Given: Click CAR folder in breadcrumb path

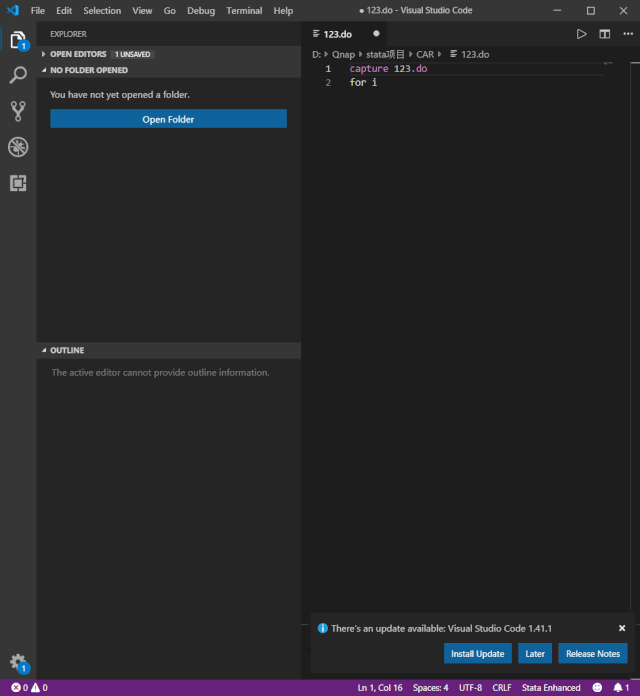Looking at the screenshot, I should click(425, 54).
